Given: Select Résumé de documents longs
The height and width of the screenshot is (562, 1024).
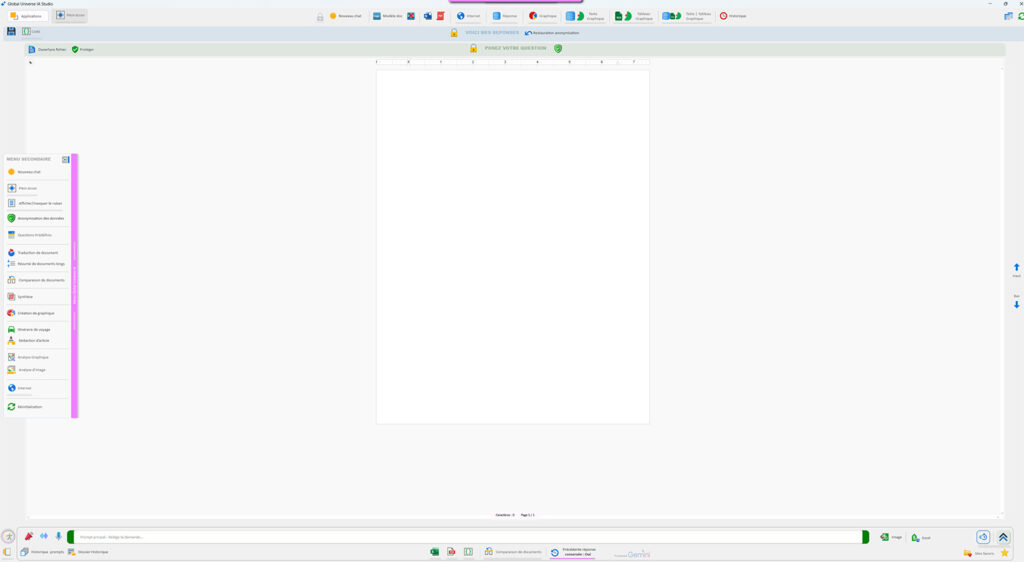Looking at the screenshot, I should (36, 264).
